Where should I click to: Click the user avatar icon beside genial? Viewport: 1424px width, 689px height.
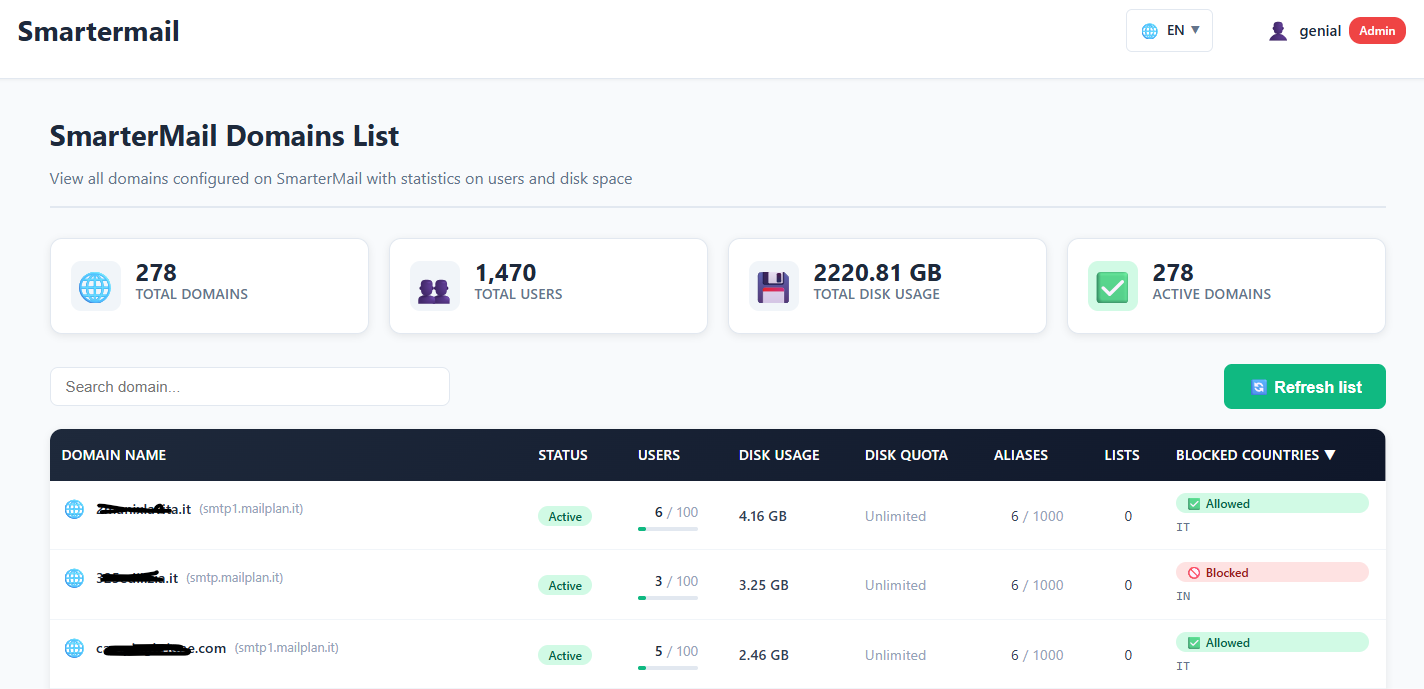pos(1278,31)
